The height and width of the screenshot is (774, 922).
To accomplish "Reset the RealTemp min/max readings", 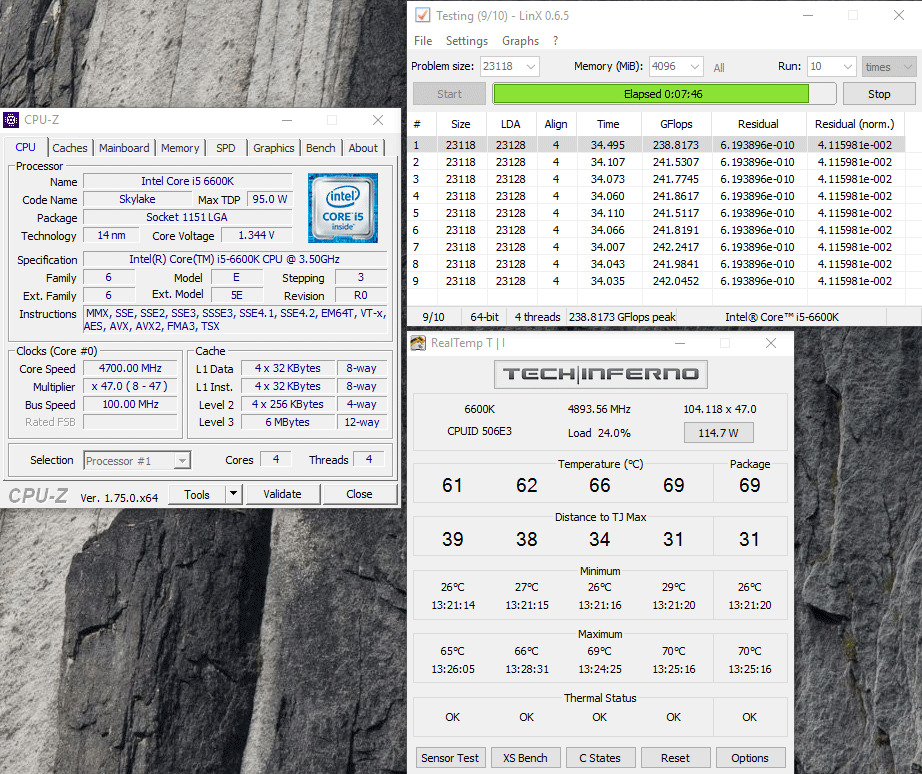I will tap(675, 758).
